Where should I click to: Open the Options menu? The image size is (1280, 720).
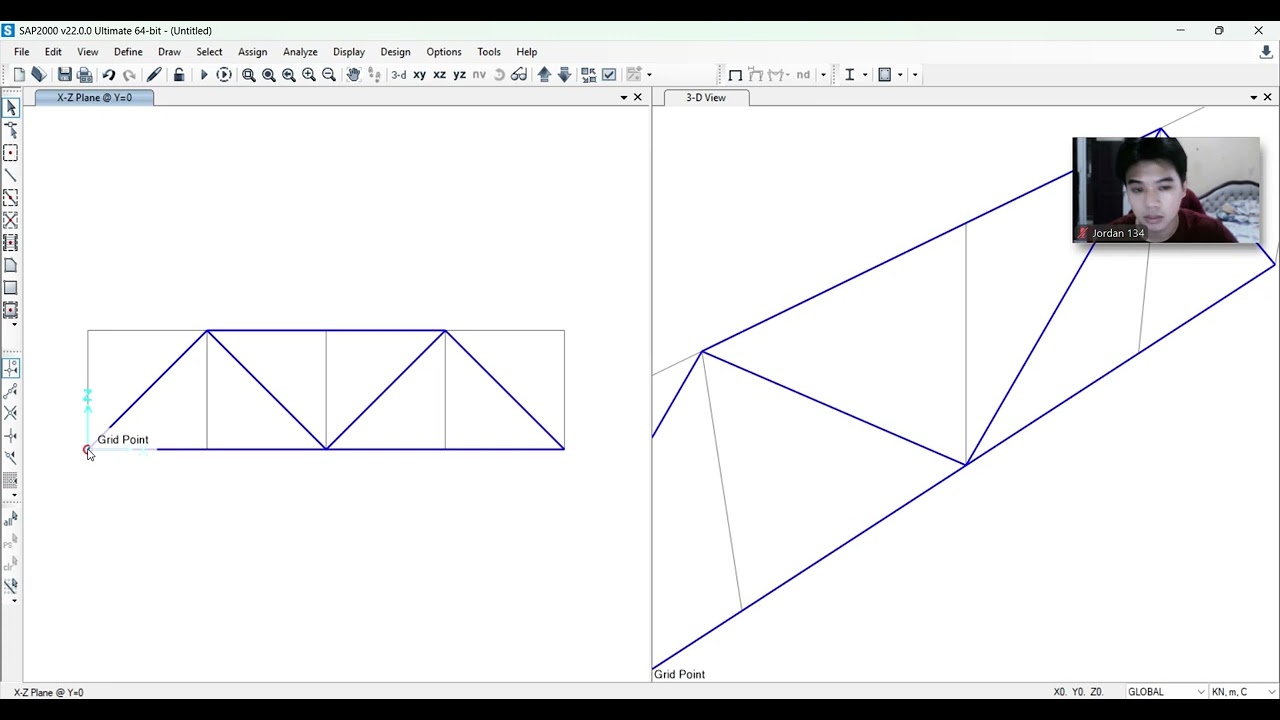point(444,52)
